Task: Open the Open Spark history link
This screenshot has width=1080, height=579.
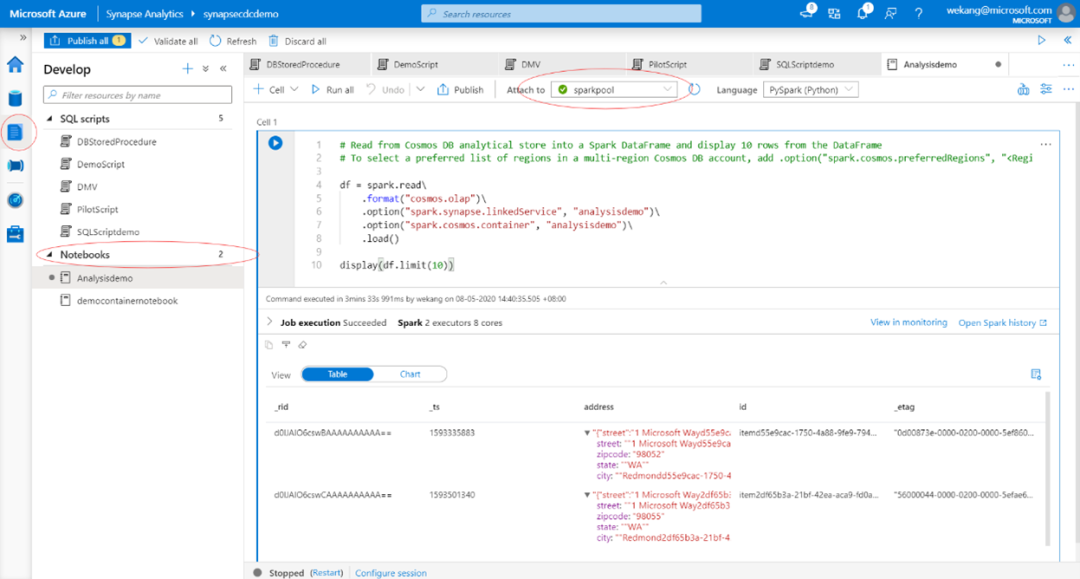Action: pos(1003,322)
